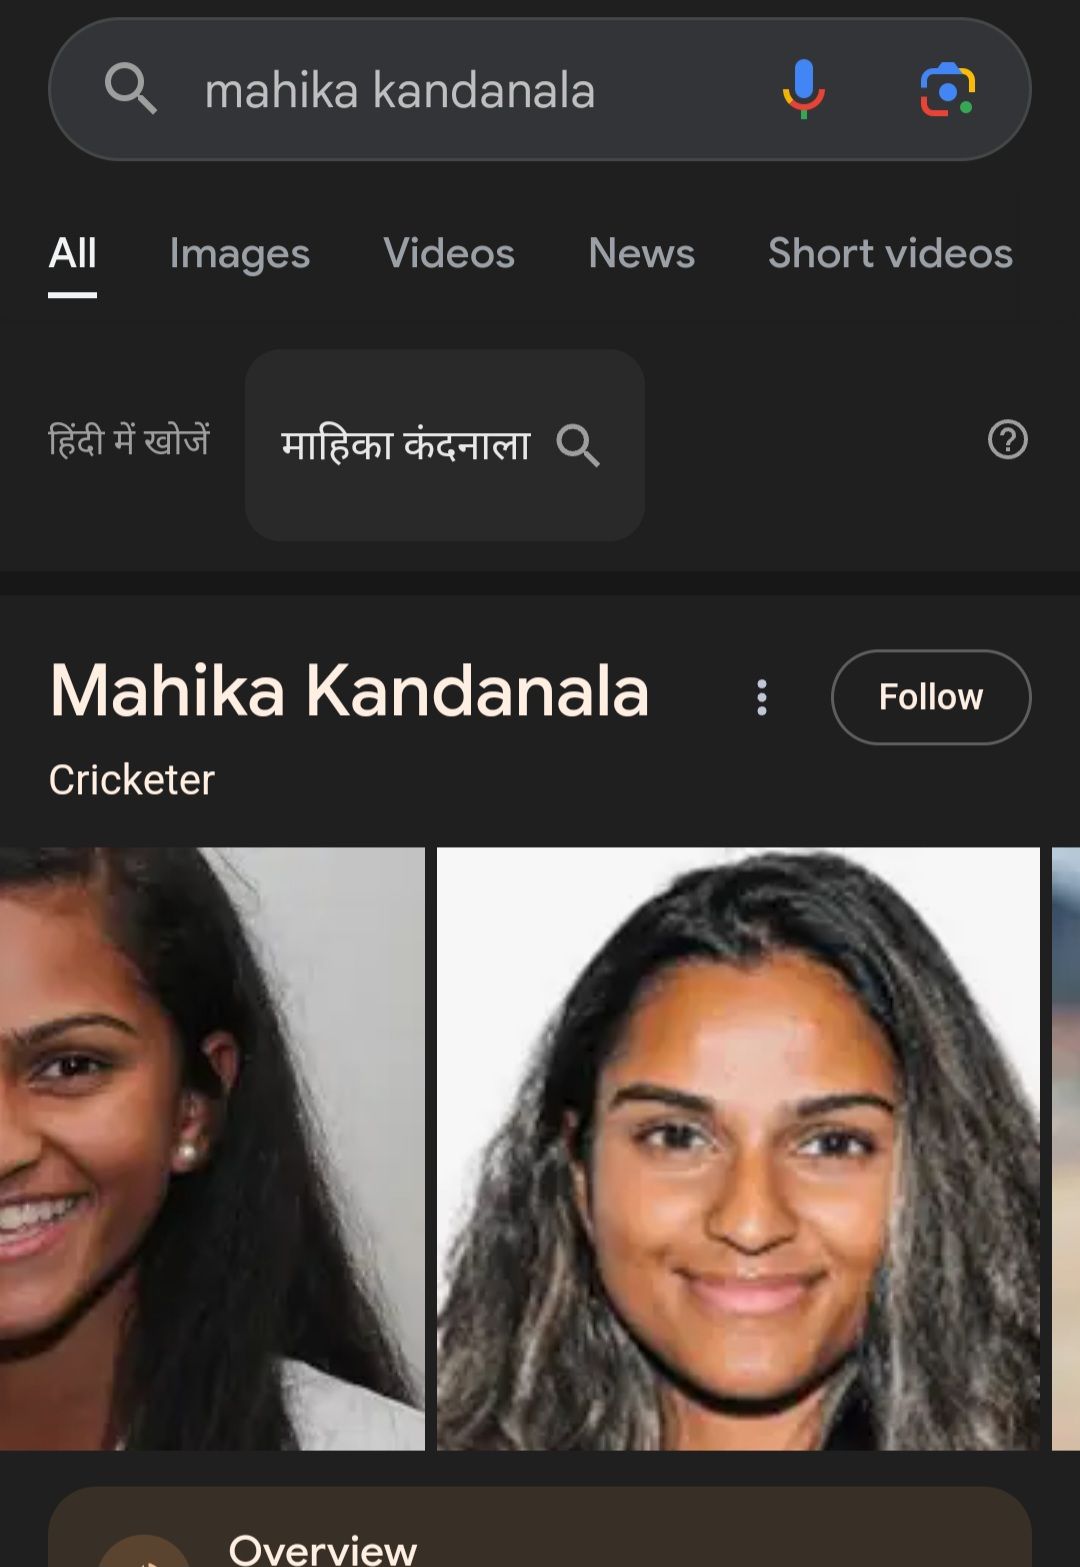Switch to the Images tab
1080x1567 pixels.
pyautogui.click(x=240, y=254)
